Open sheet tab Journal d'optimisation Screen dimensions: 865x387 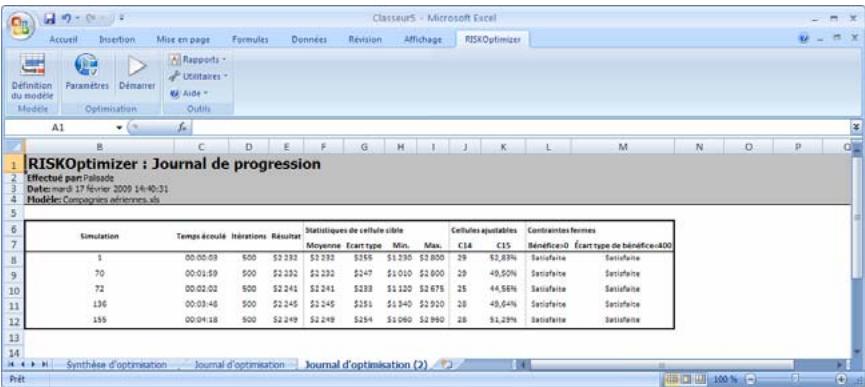tap(239, 365)
